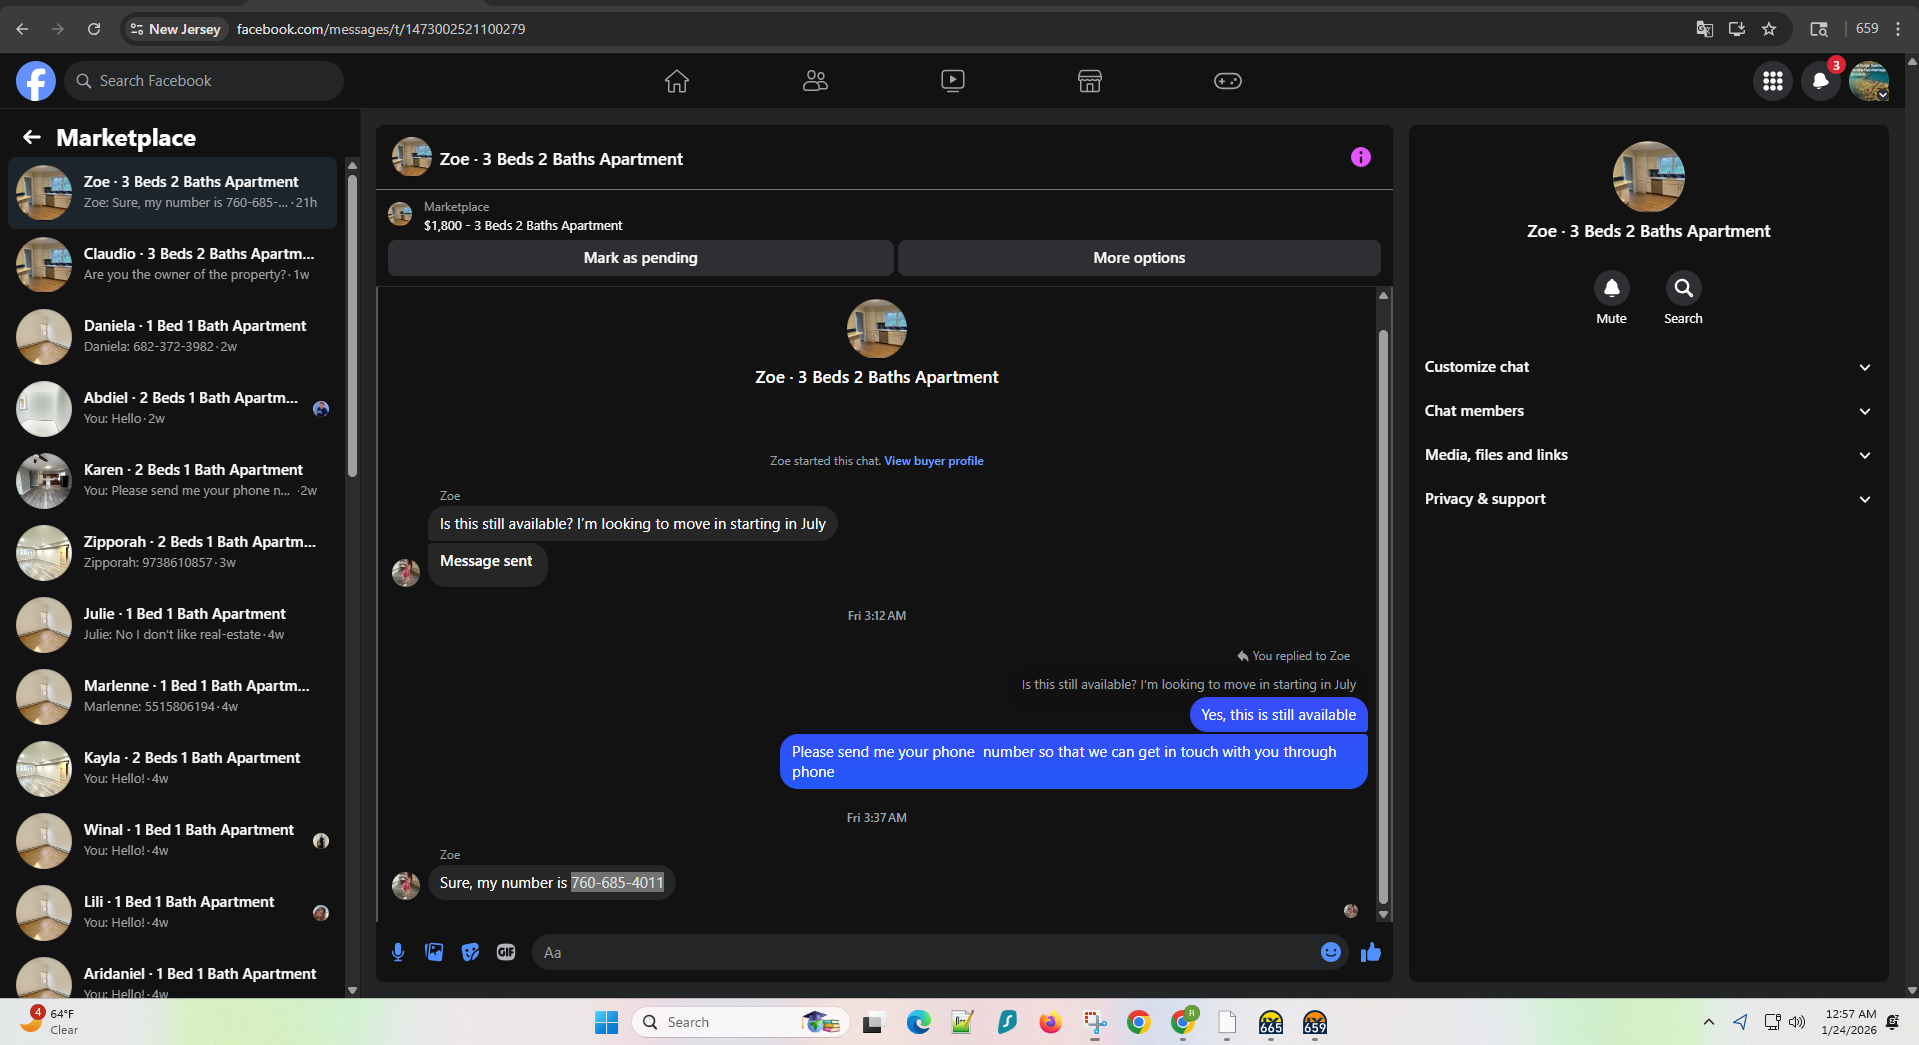The width and height of the screenshot is (1919, 1045).
Task: Open Abdiel 2 Beds 1 Bath chat
Action: tap(173, 408)
